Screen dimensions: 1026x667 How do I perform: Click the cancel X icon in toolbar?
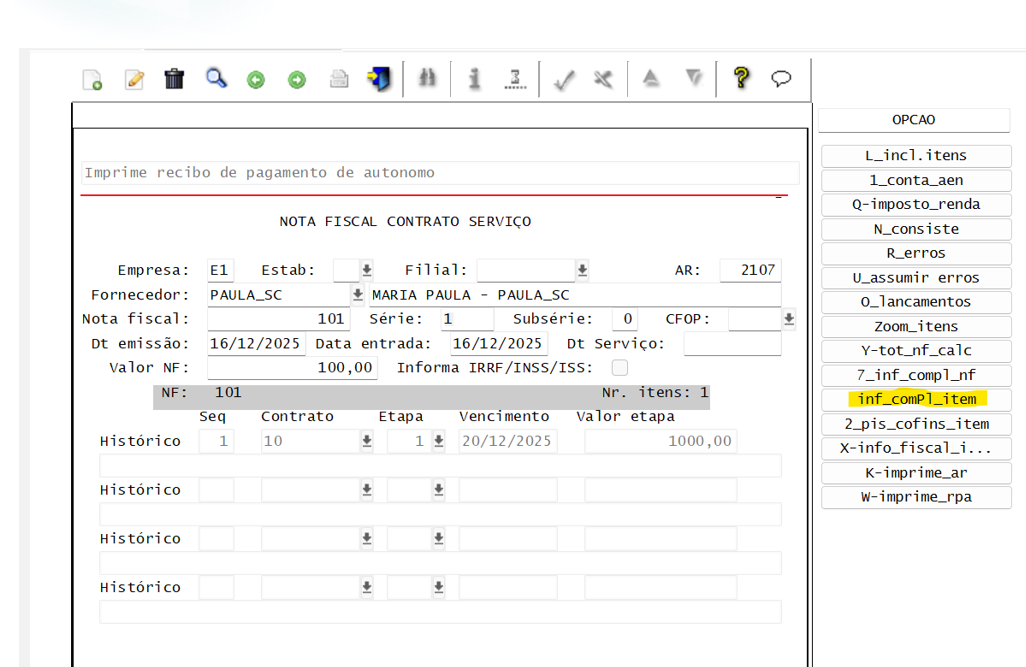tap(603, 79)
